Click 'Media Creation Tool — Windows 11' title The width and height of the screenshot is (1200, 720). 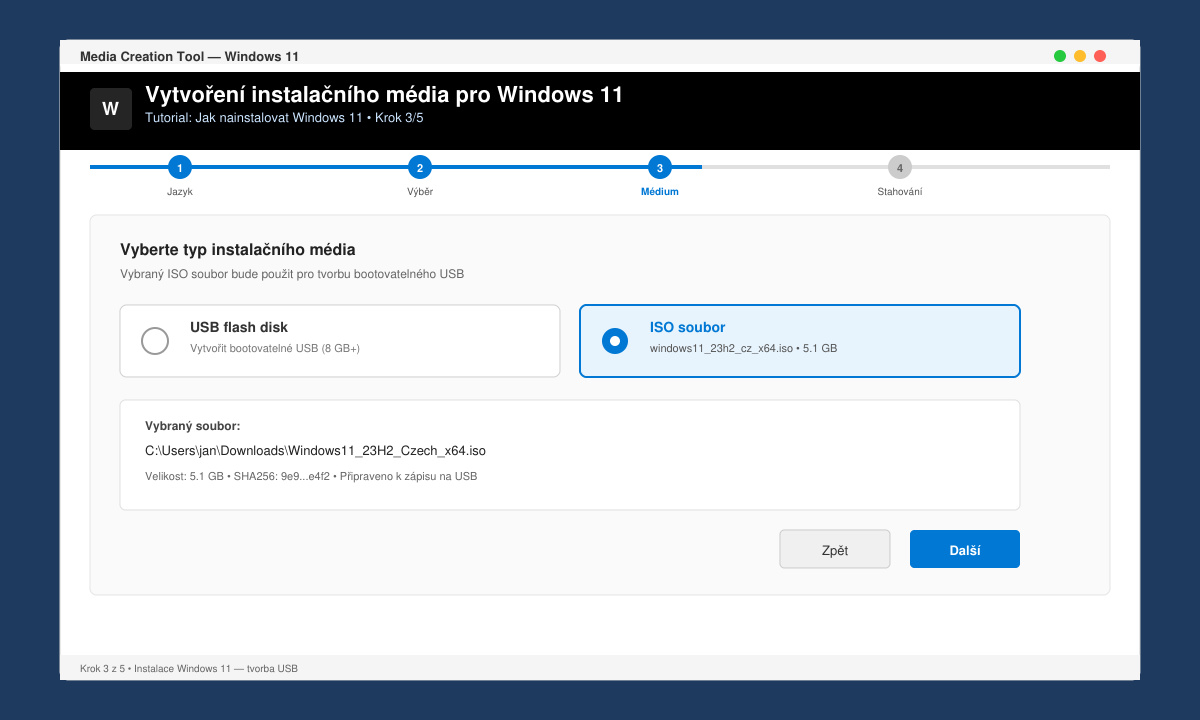(x=189, y=56)
